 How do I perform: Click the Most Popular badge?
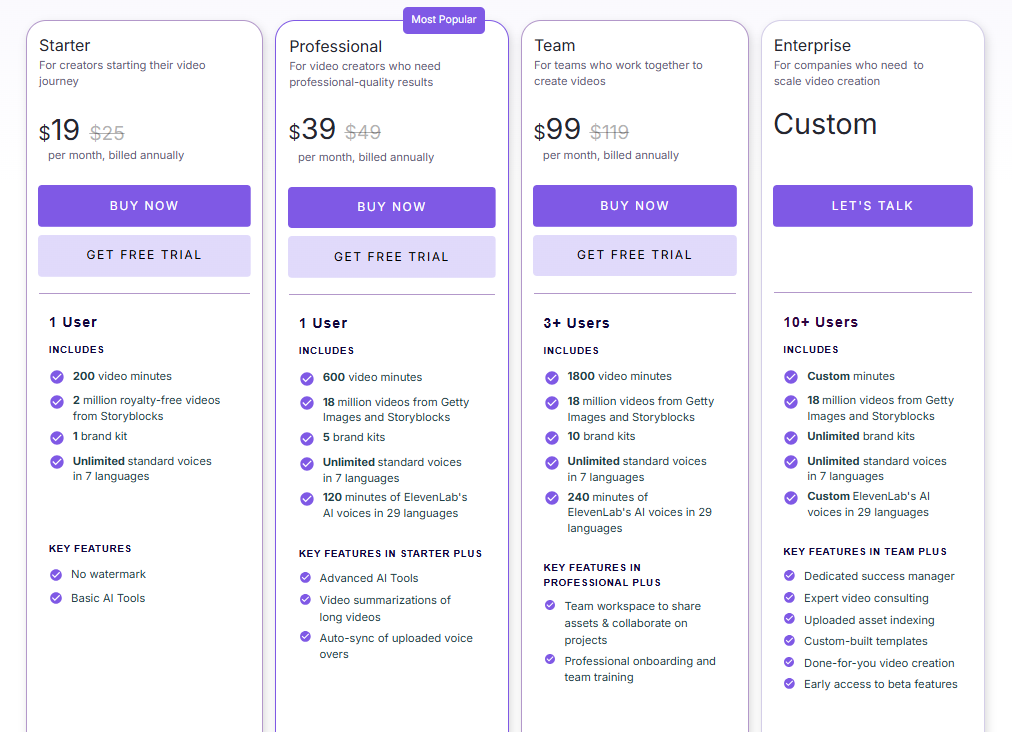(444, 20)
